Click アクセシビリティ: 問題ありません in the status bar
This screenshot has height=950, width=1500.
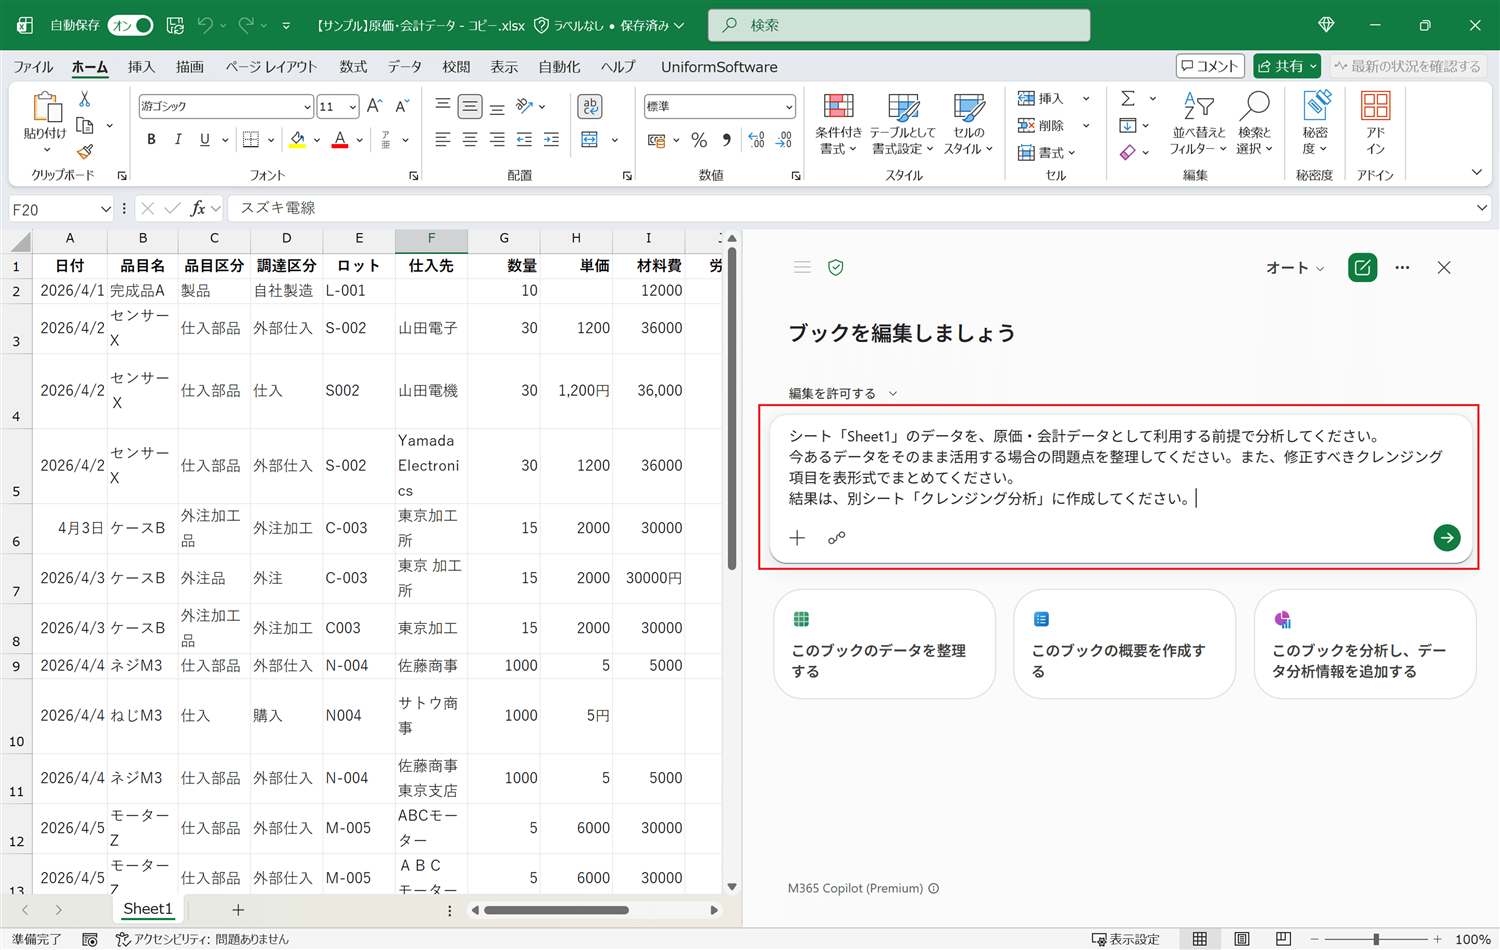coord(202,939)
